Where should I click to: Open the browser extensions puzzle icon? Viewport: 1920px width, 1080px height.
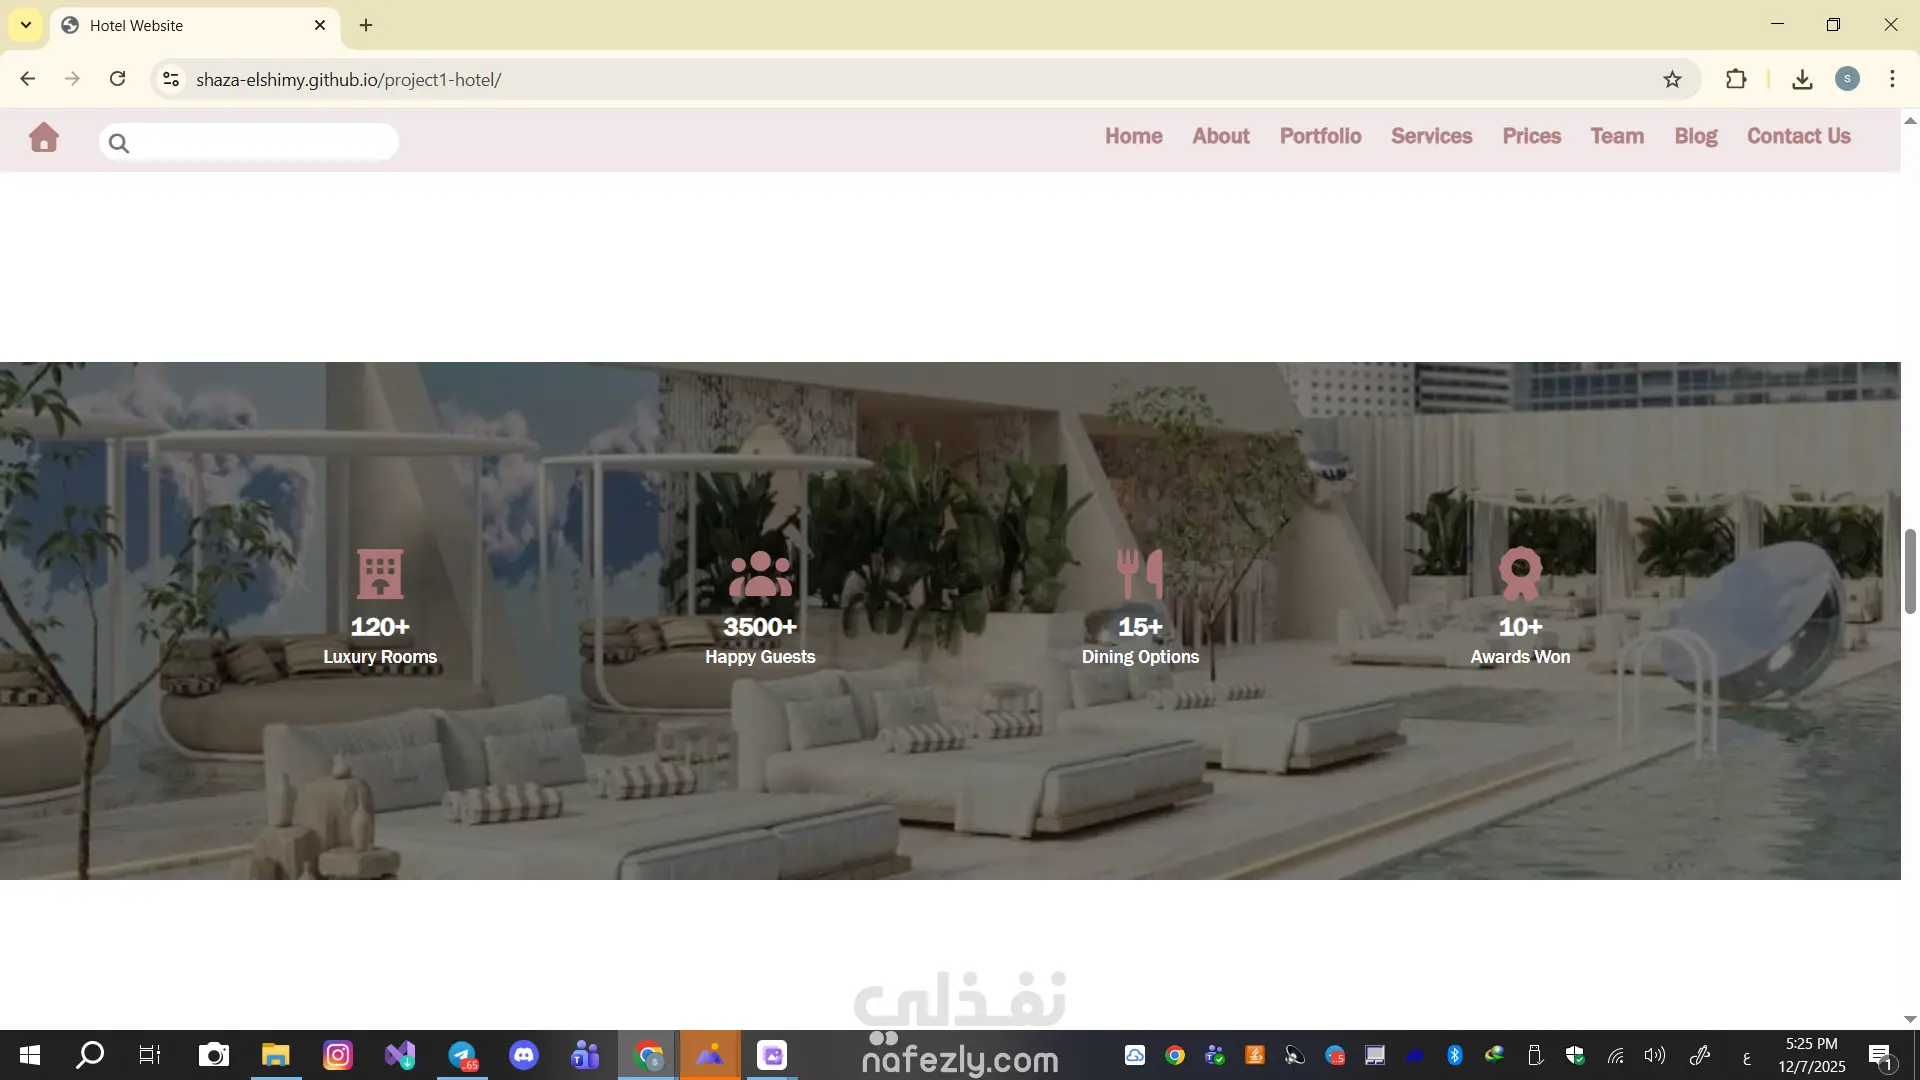point(1736,80)
